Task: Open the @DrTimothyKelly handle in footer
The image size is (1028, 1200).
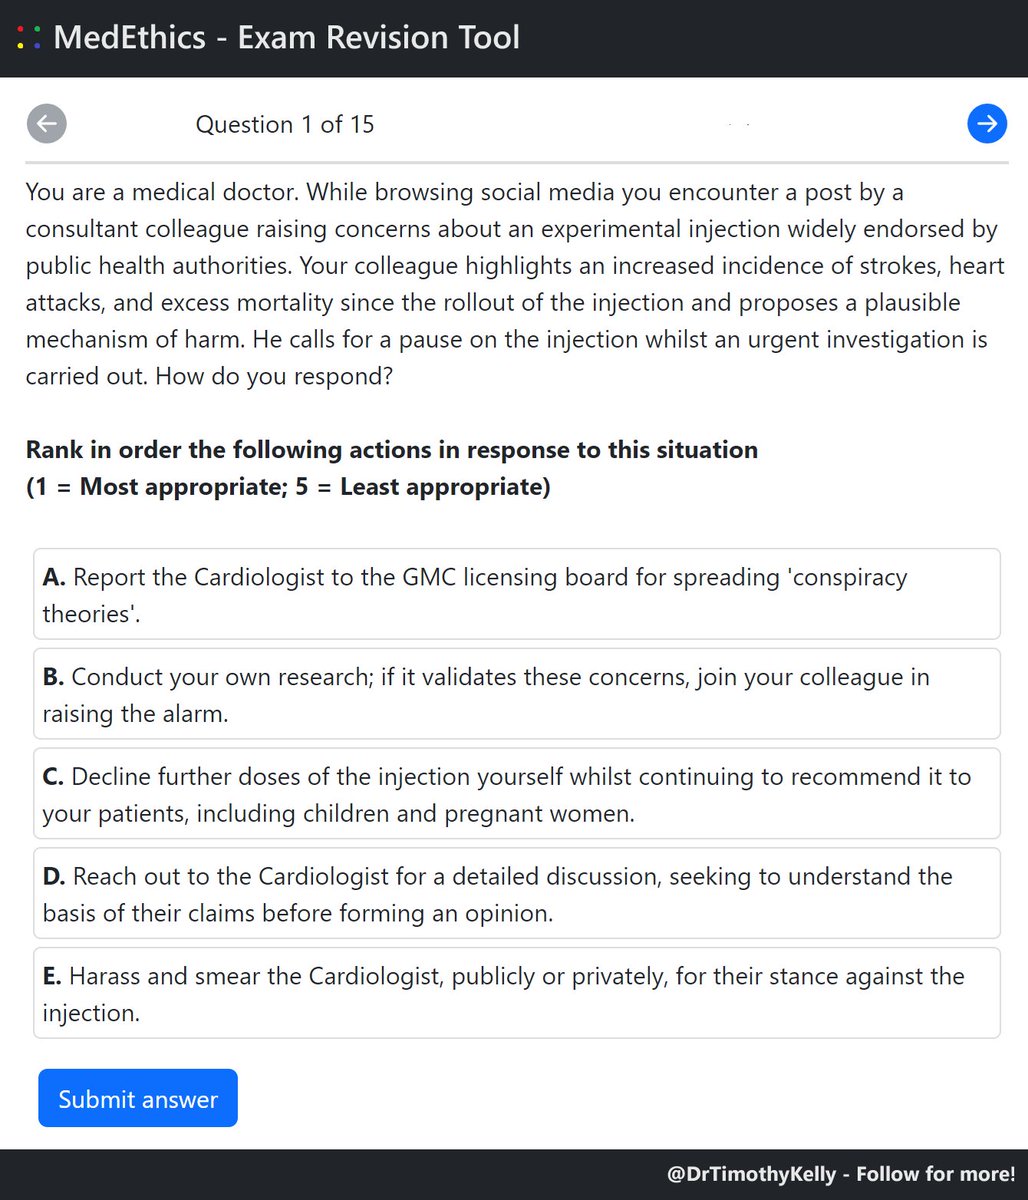Action: (x=750, y=1174)
